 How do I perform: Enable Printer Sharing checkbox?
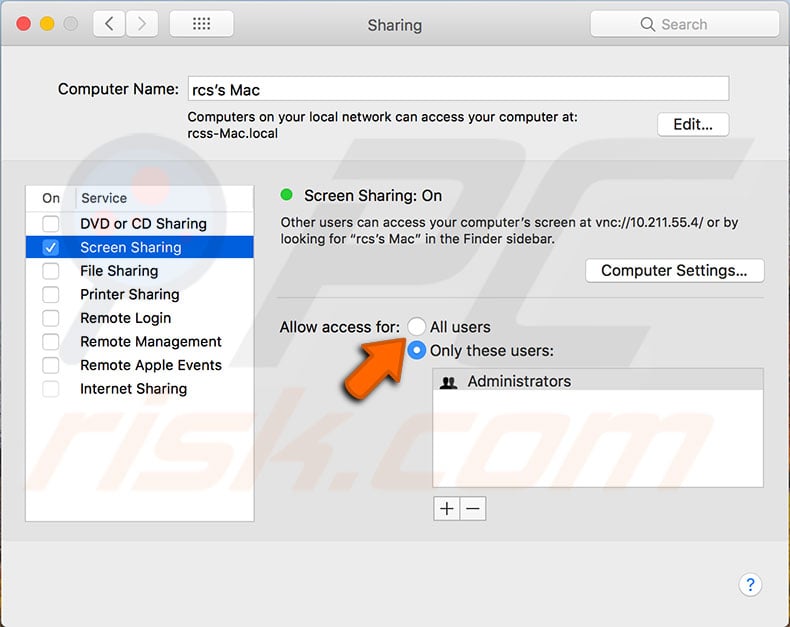(x=50, y=294)
